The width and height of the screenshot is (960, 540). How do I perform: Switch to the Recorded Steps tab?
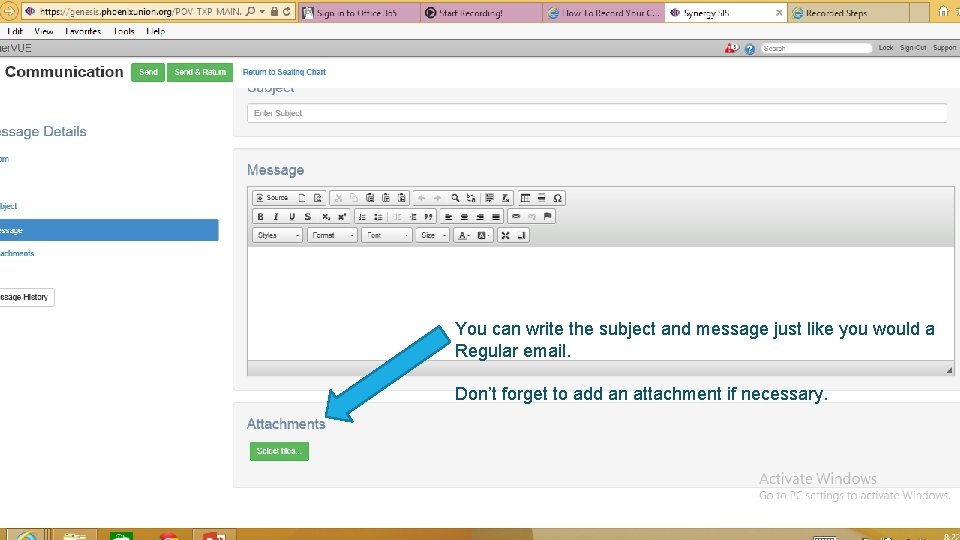(x=849, y=13)
